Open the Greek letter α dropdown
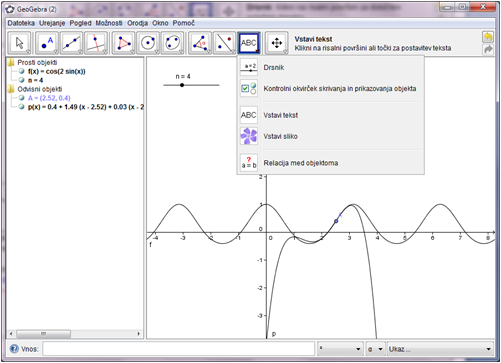 pyautogui.click(x=375, y=349)
